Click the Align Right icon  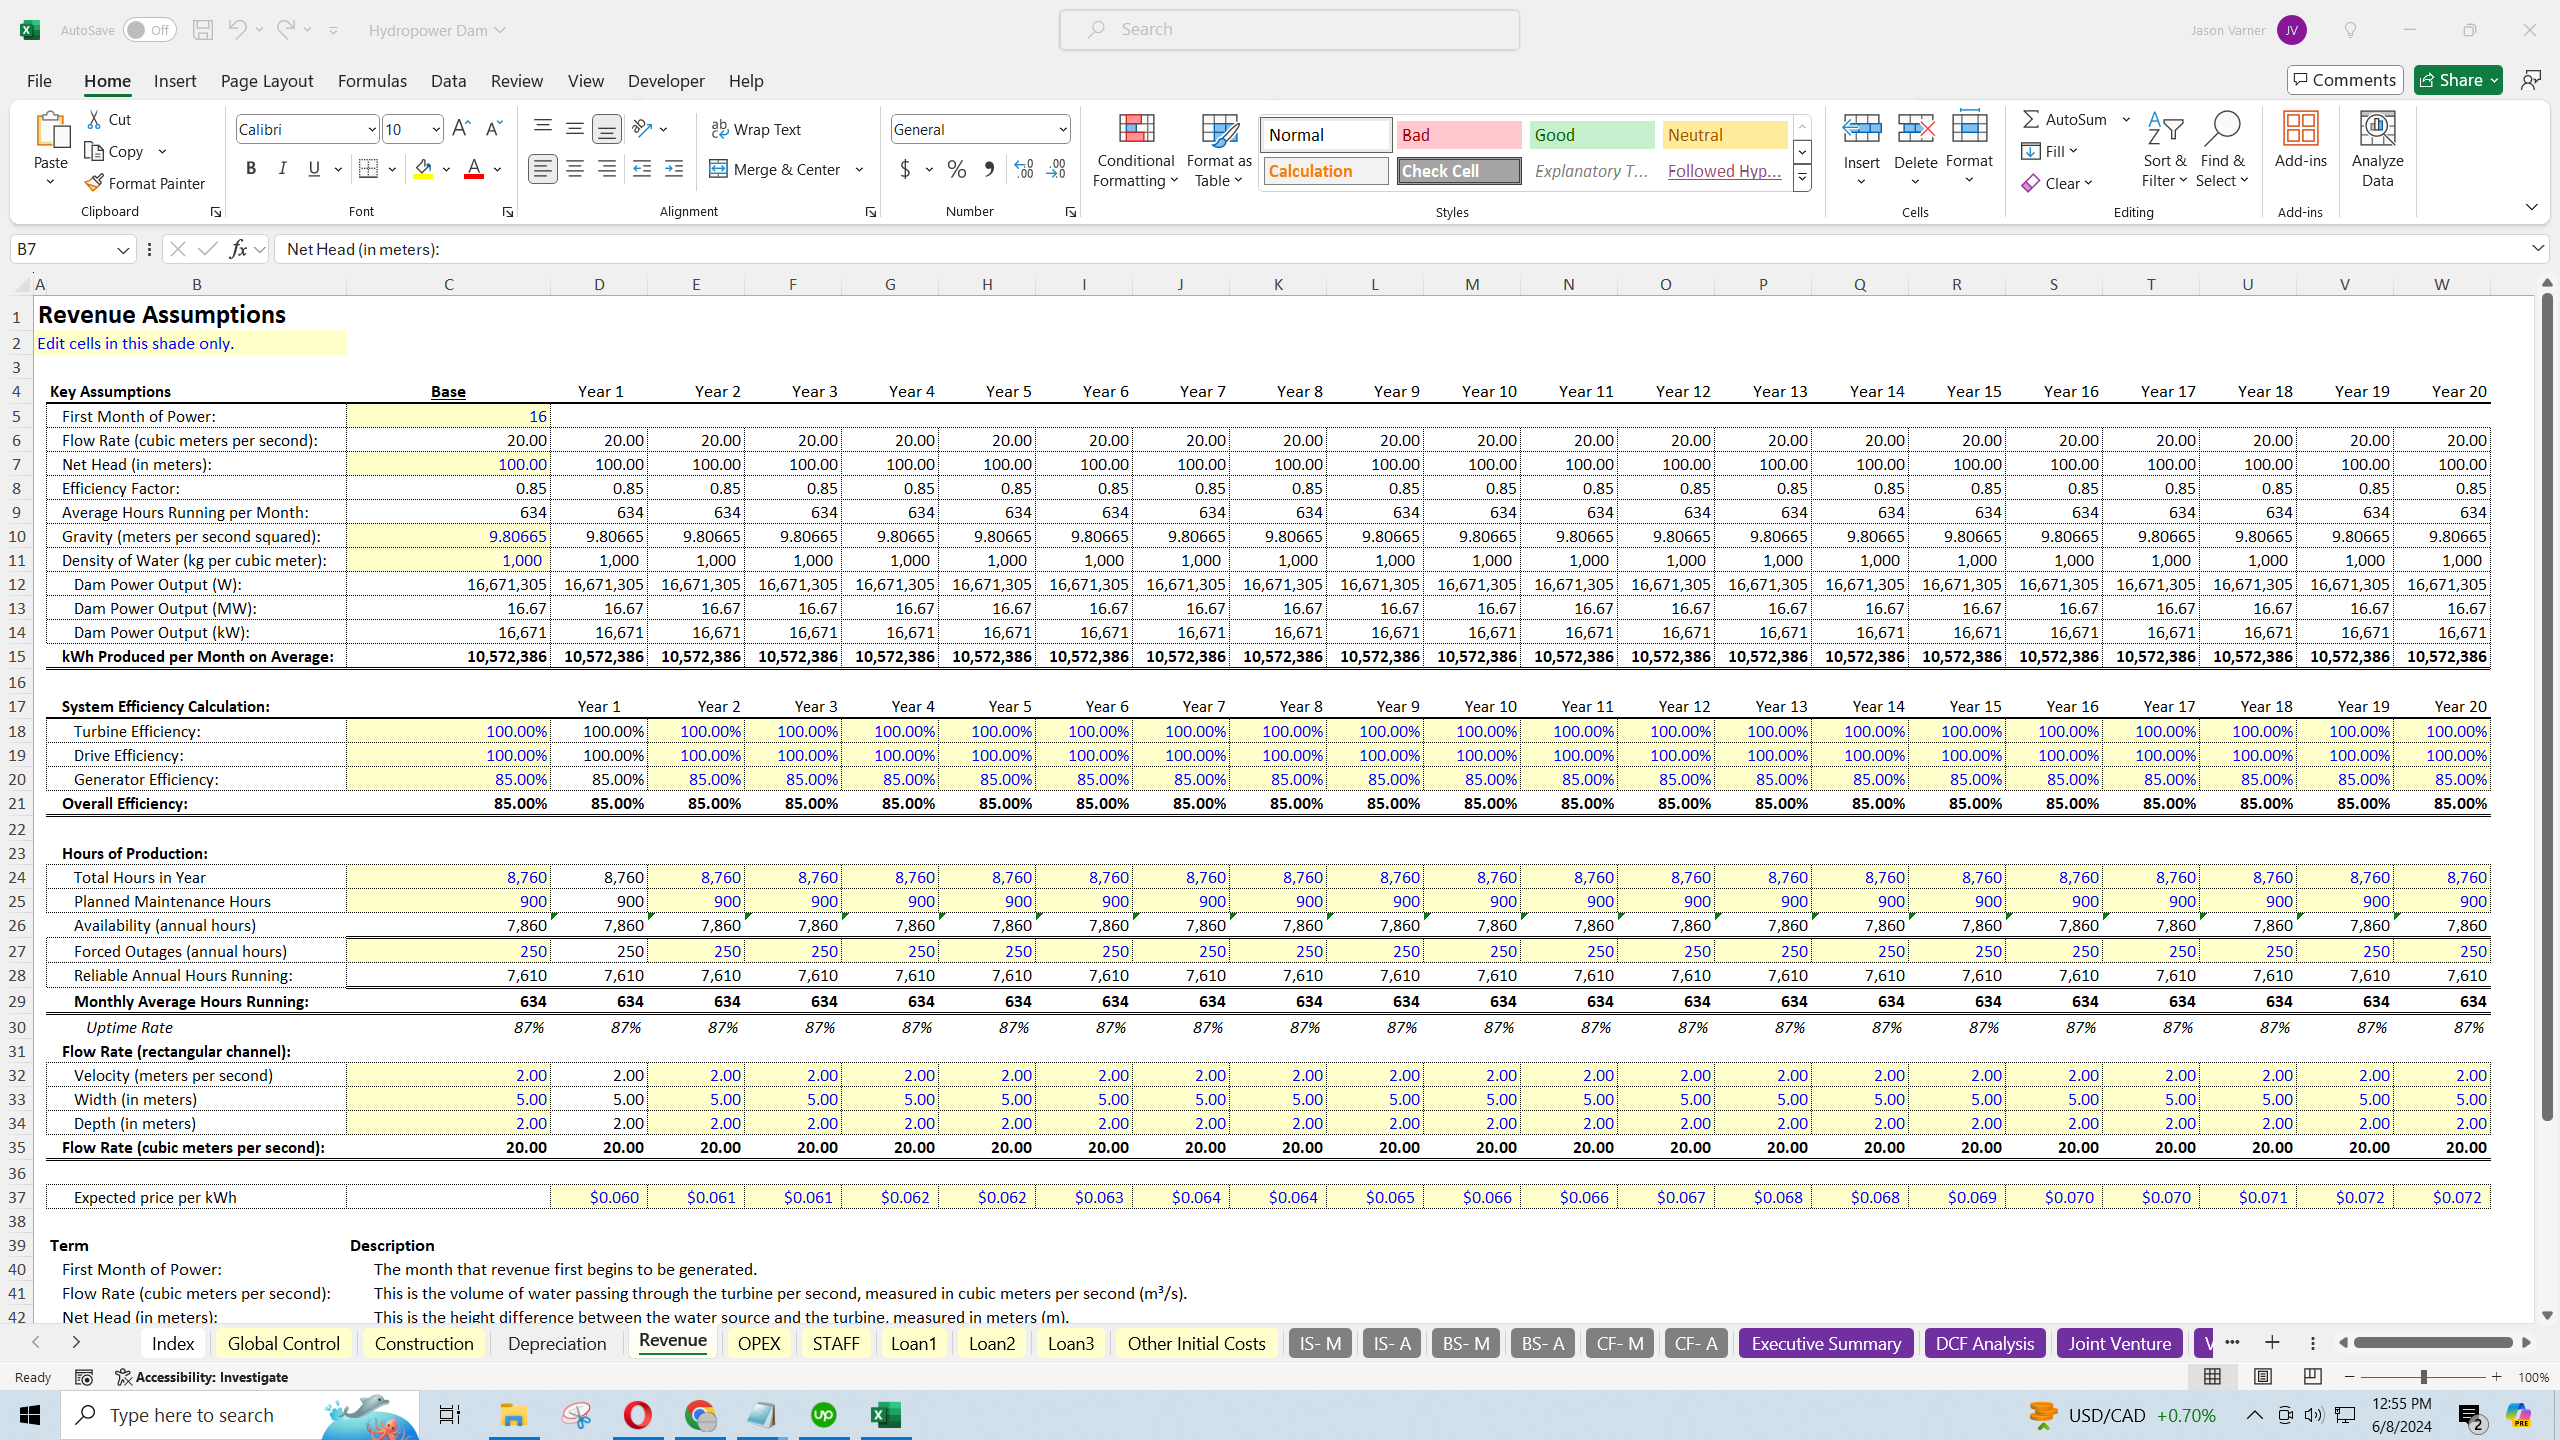[x=607, y=169]
